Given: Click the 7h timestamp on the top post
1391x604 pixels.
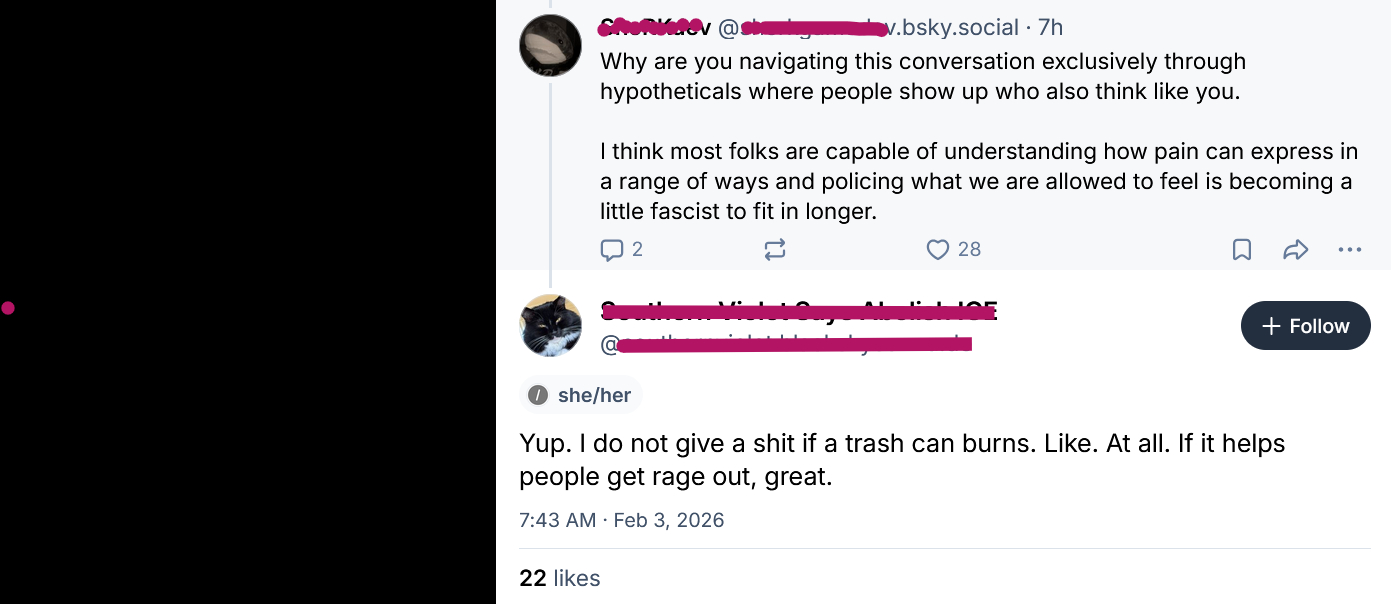Looking at the screenshot, I should point(1050,27).
